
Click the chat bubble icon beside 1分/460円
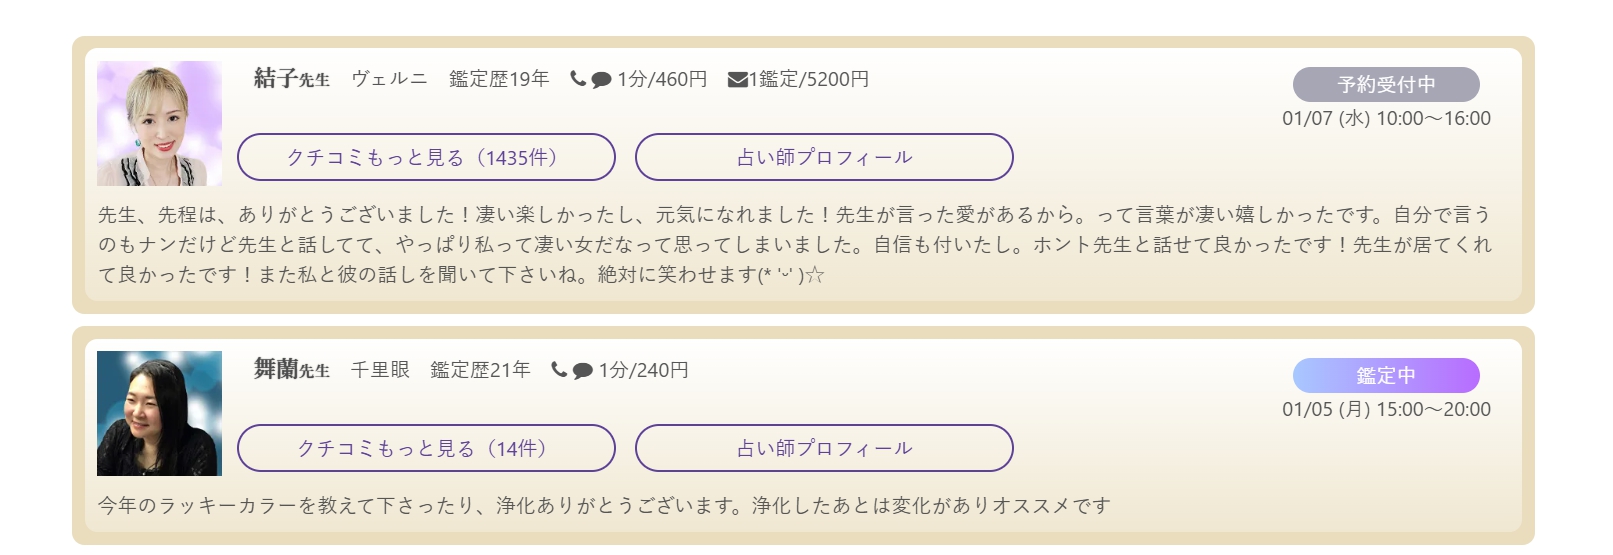[x=601, y=80]
